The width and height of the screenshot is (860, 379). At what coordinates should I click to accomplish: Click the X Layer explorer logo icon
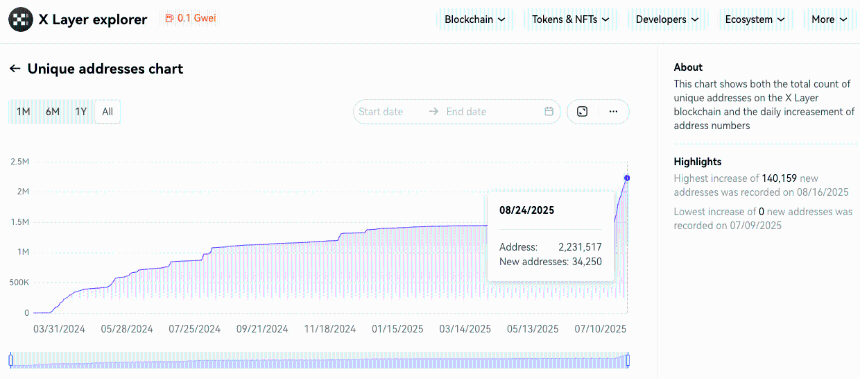(x=20, y=20)
